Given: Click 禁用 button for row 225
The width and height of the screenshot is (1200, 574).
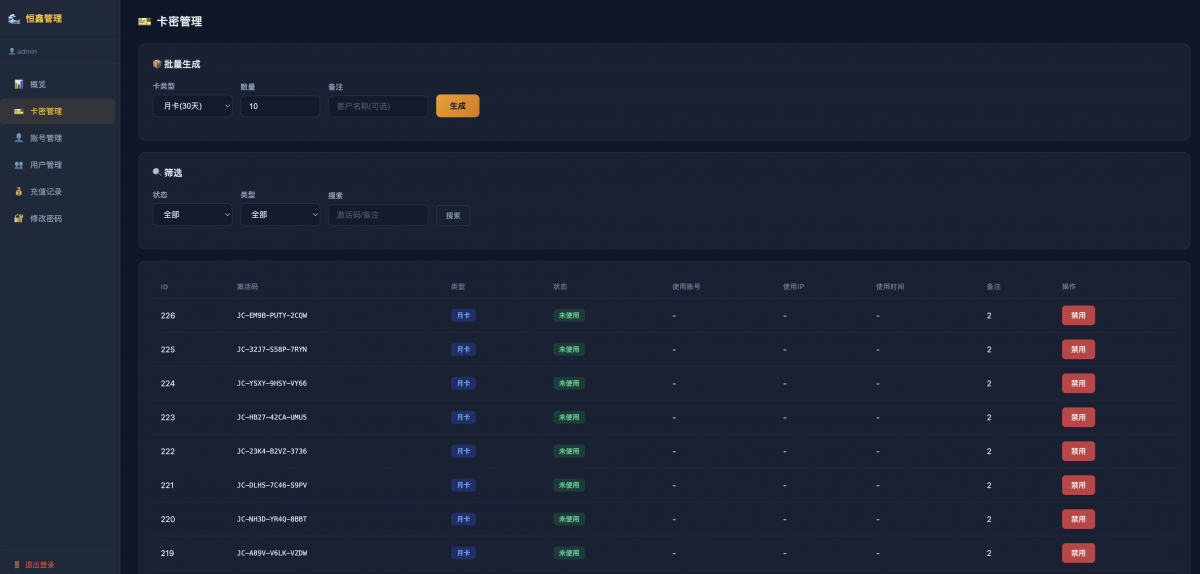Looking at the screenshot, I should tap(1078, 350).
